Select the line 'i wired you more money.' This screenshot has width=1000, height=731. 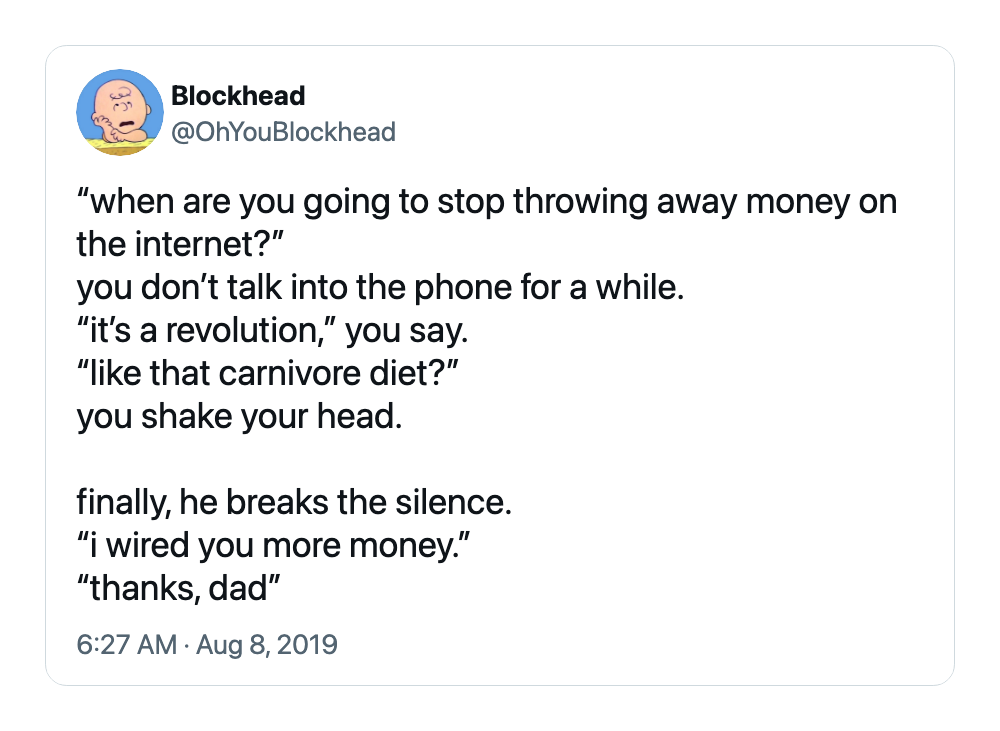click(x=274, y=545)
